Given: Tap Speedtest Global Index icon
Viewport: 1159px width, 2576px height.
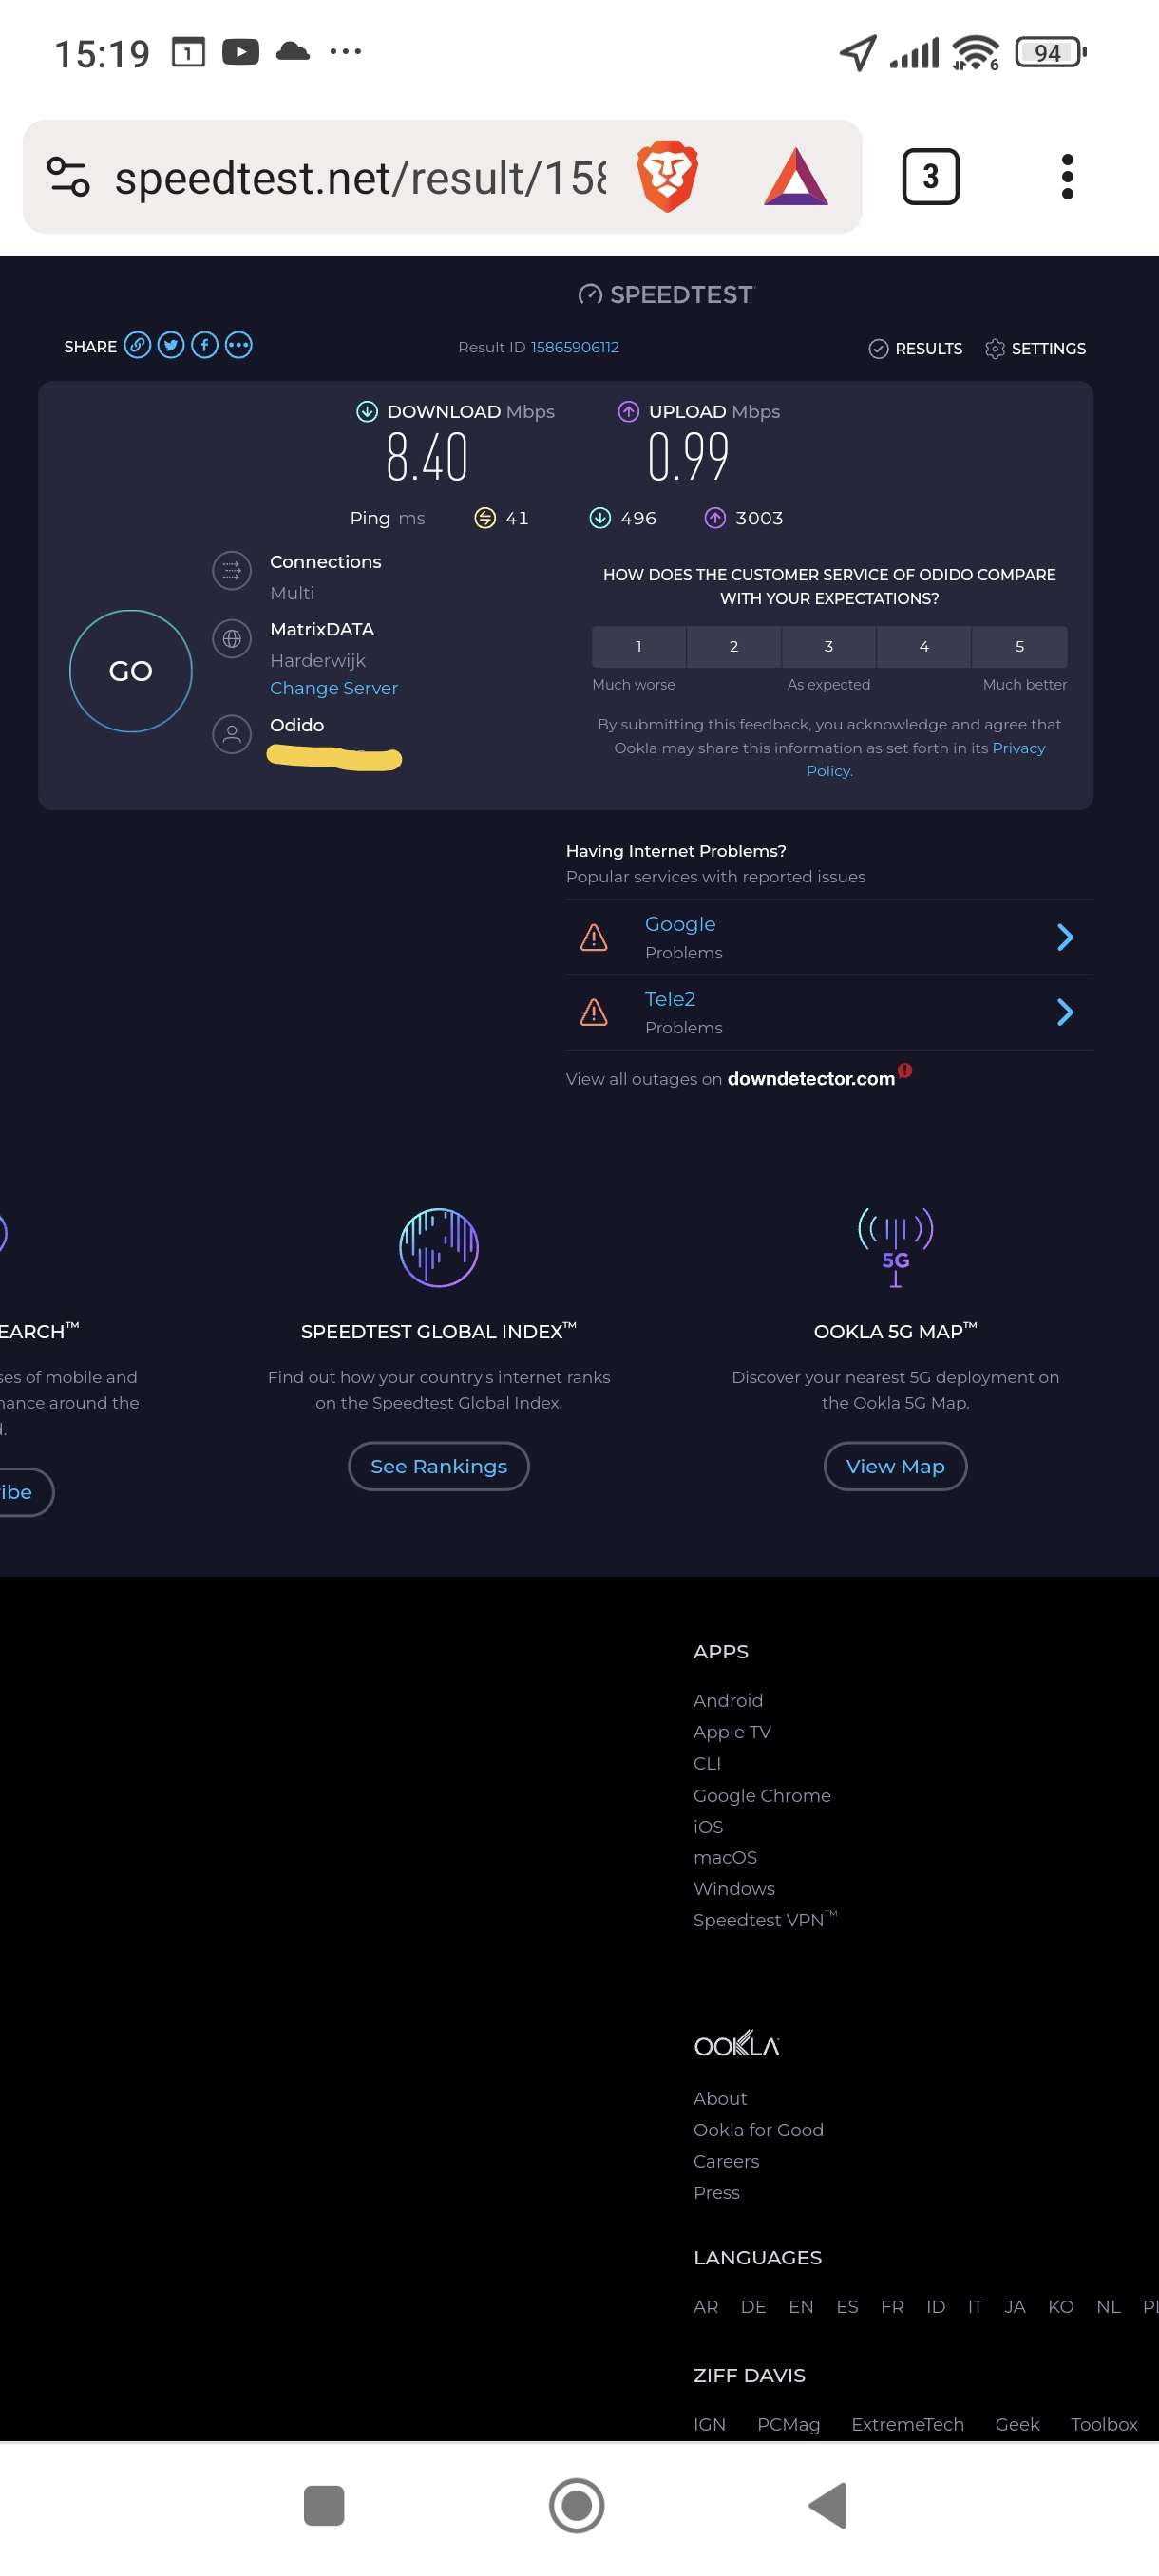Looking at the screenshot, I should click(x=439, y=1247).
